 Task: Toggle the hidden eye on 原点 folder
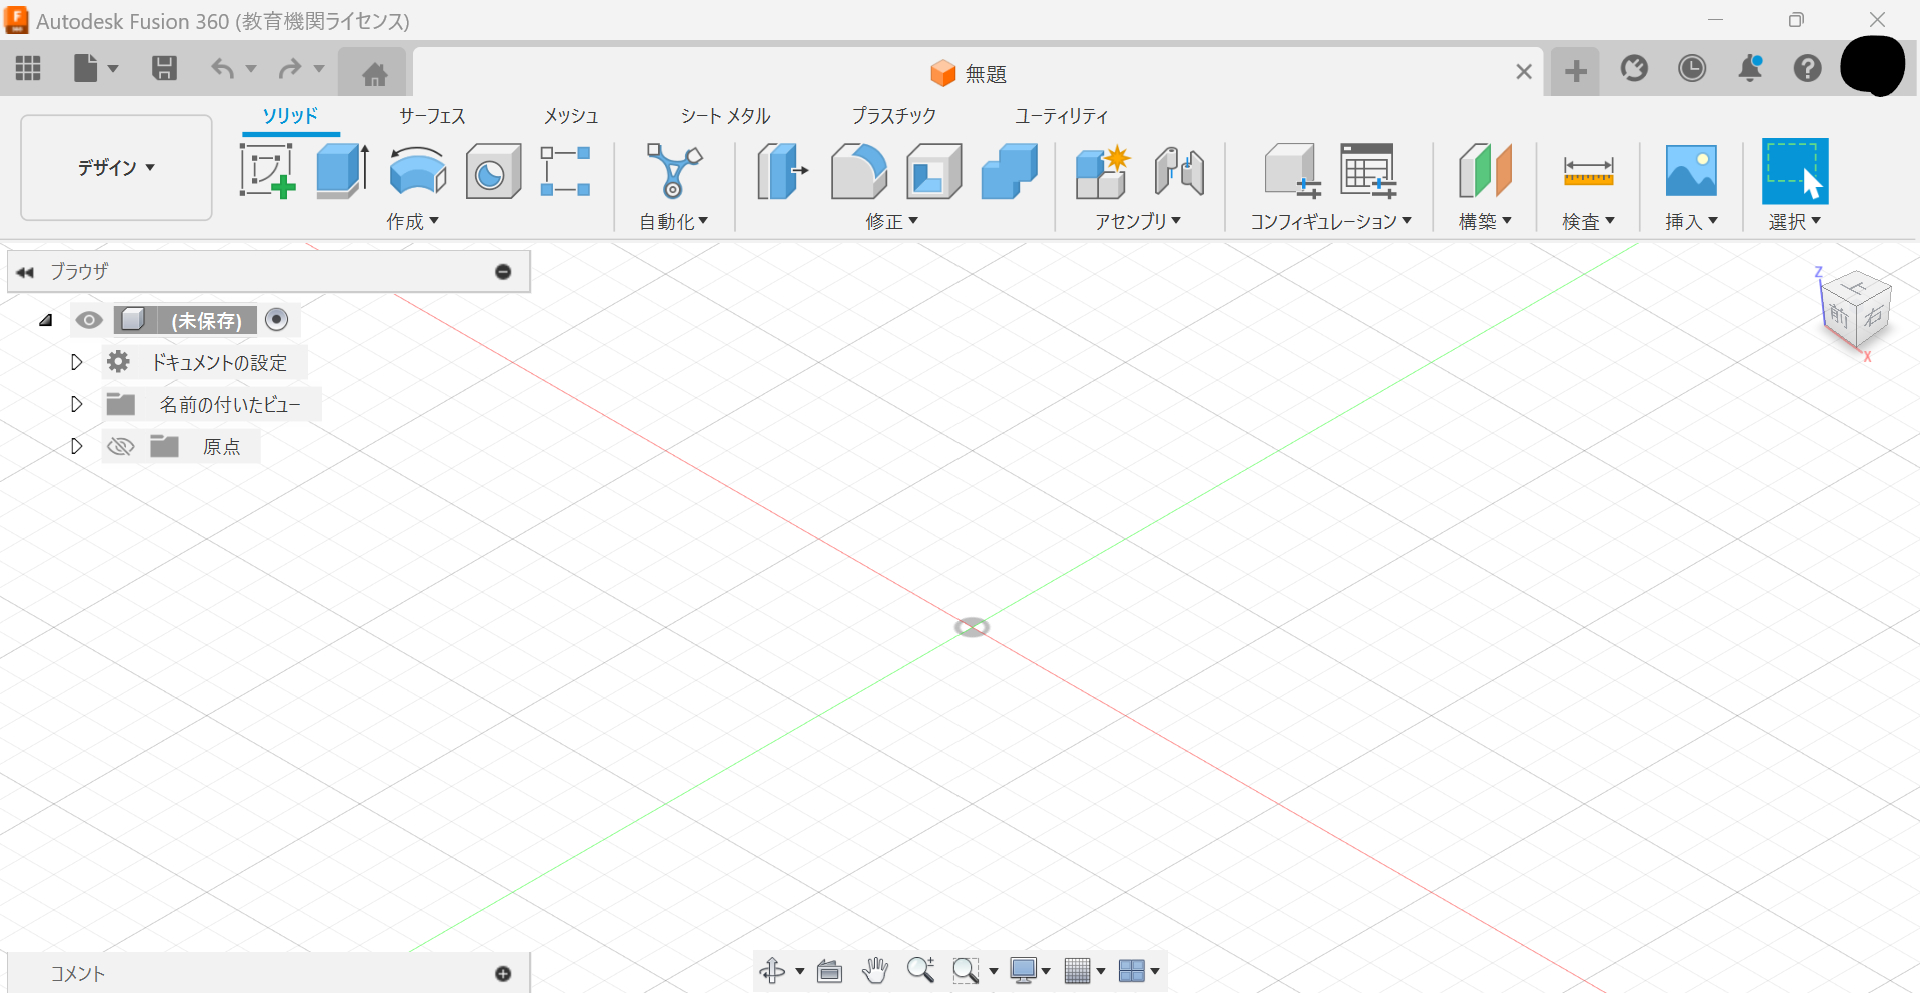[x=120, y=446]
